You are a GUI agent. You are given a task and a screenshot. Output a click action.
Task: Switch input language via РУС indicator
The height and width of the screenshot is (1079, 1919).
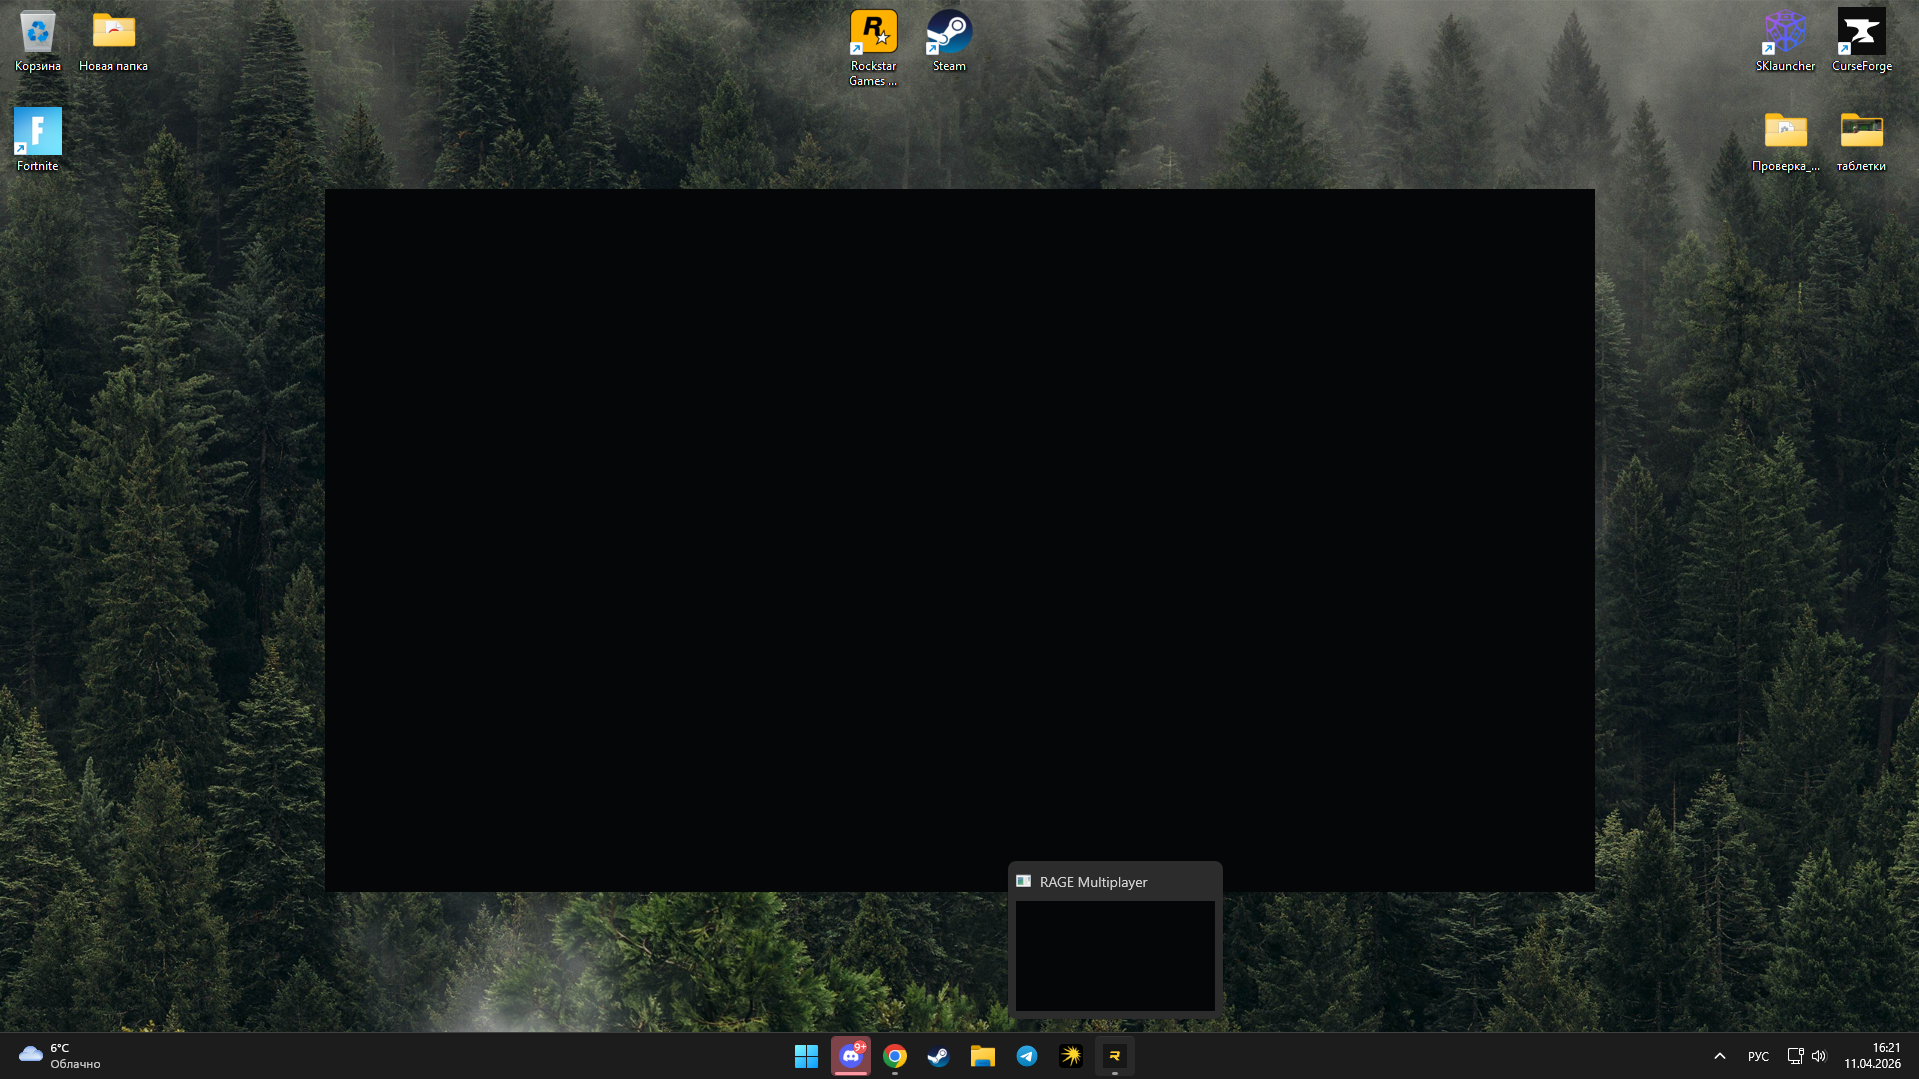coord(1758,1056)
